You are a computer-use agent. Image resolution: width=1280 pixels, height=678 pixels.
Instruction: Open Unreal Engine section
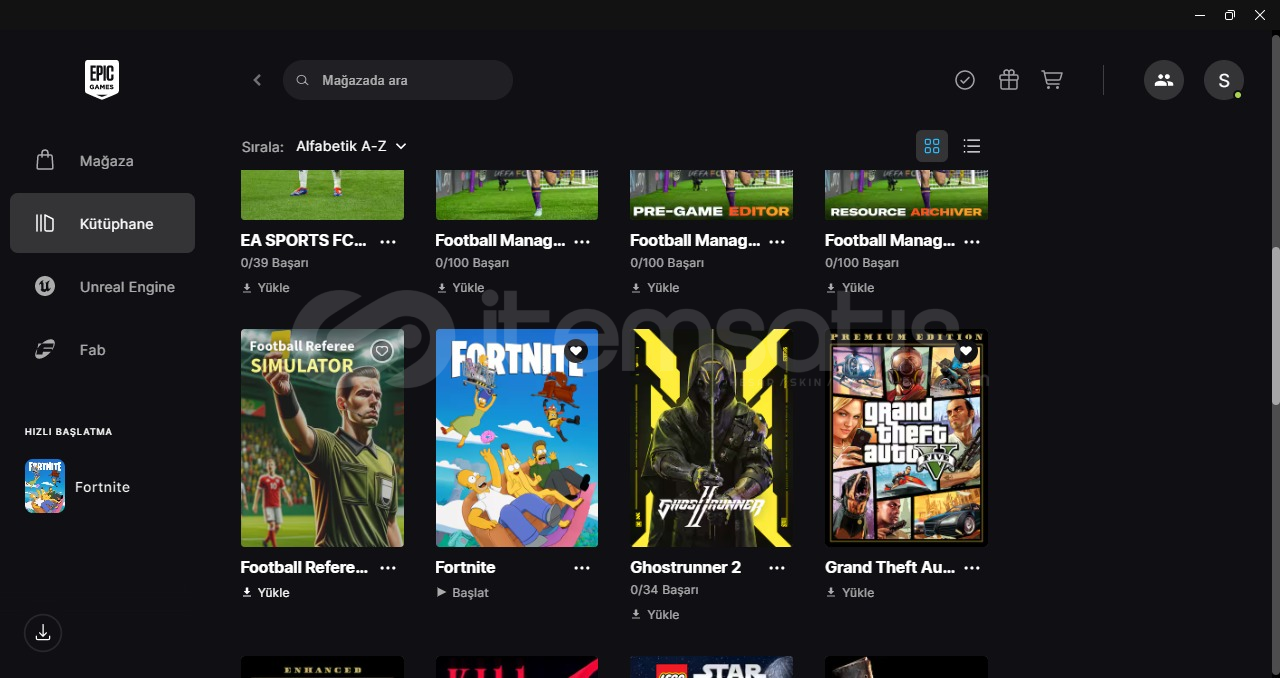tap(102, 287)
